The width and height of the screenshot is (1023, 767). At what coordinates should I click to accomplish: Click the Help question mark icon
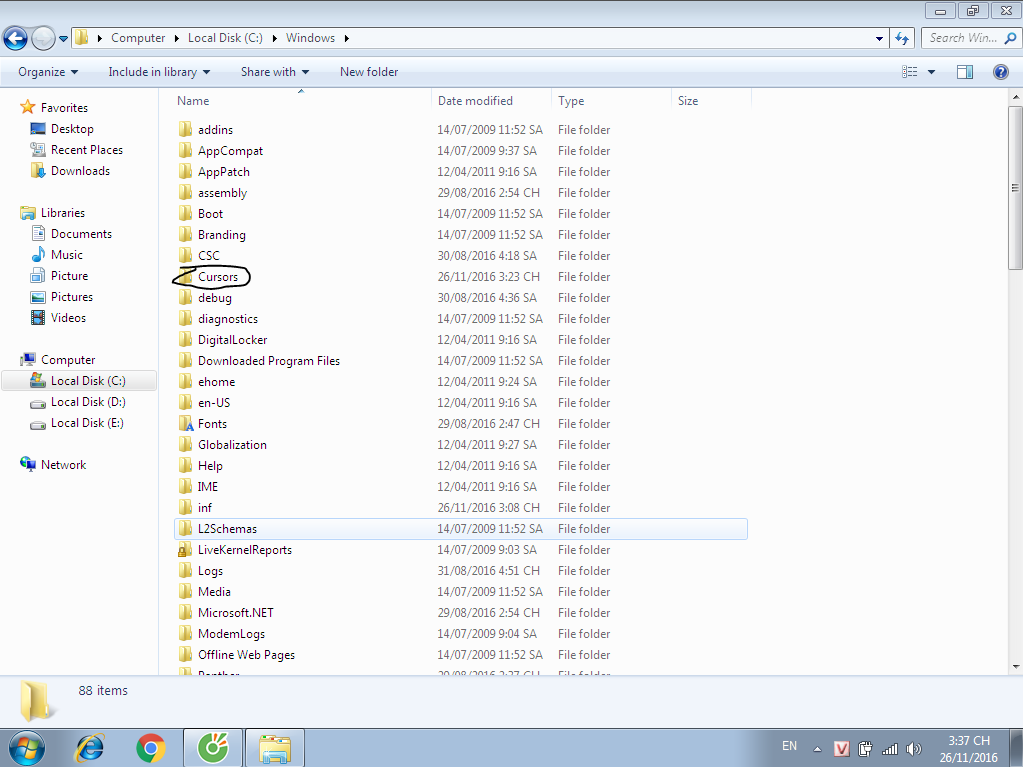pyautogui.click(x=1000, y=72)
